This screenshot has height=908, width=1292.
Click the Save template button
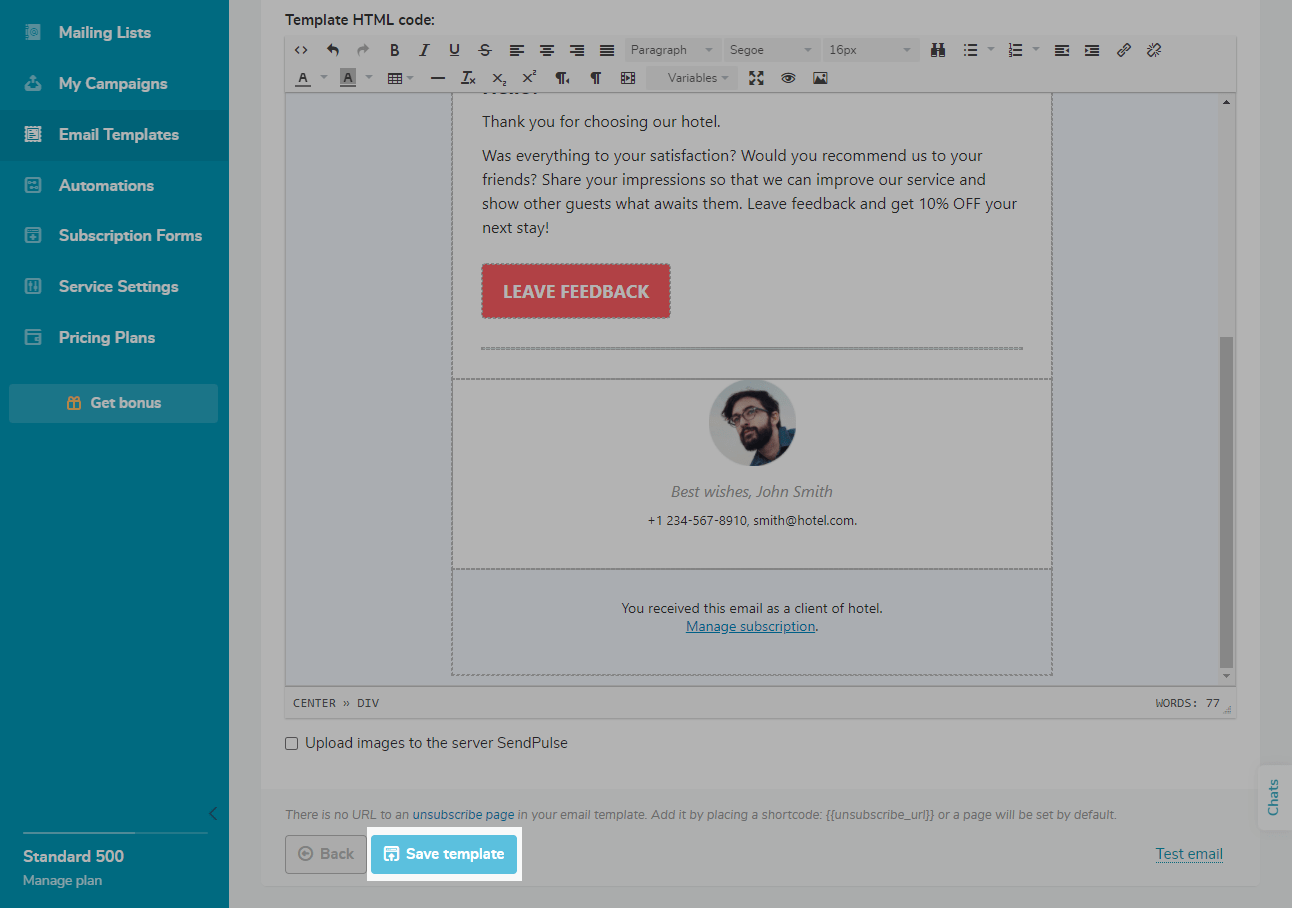[x=444, y=854]
